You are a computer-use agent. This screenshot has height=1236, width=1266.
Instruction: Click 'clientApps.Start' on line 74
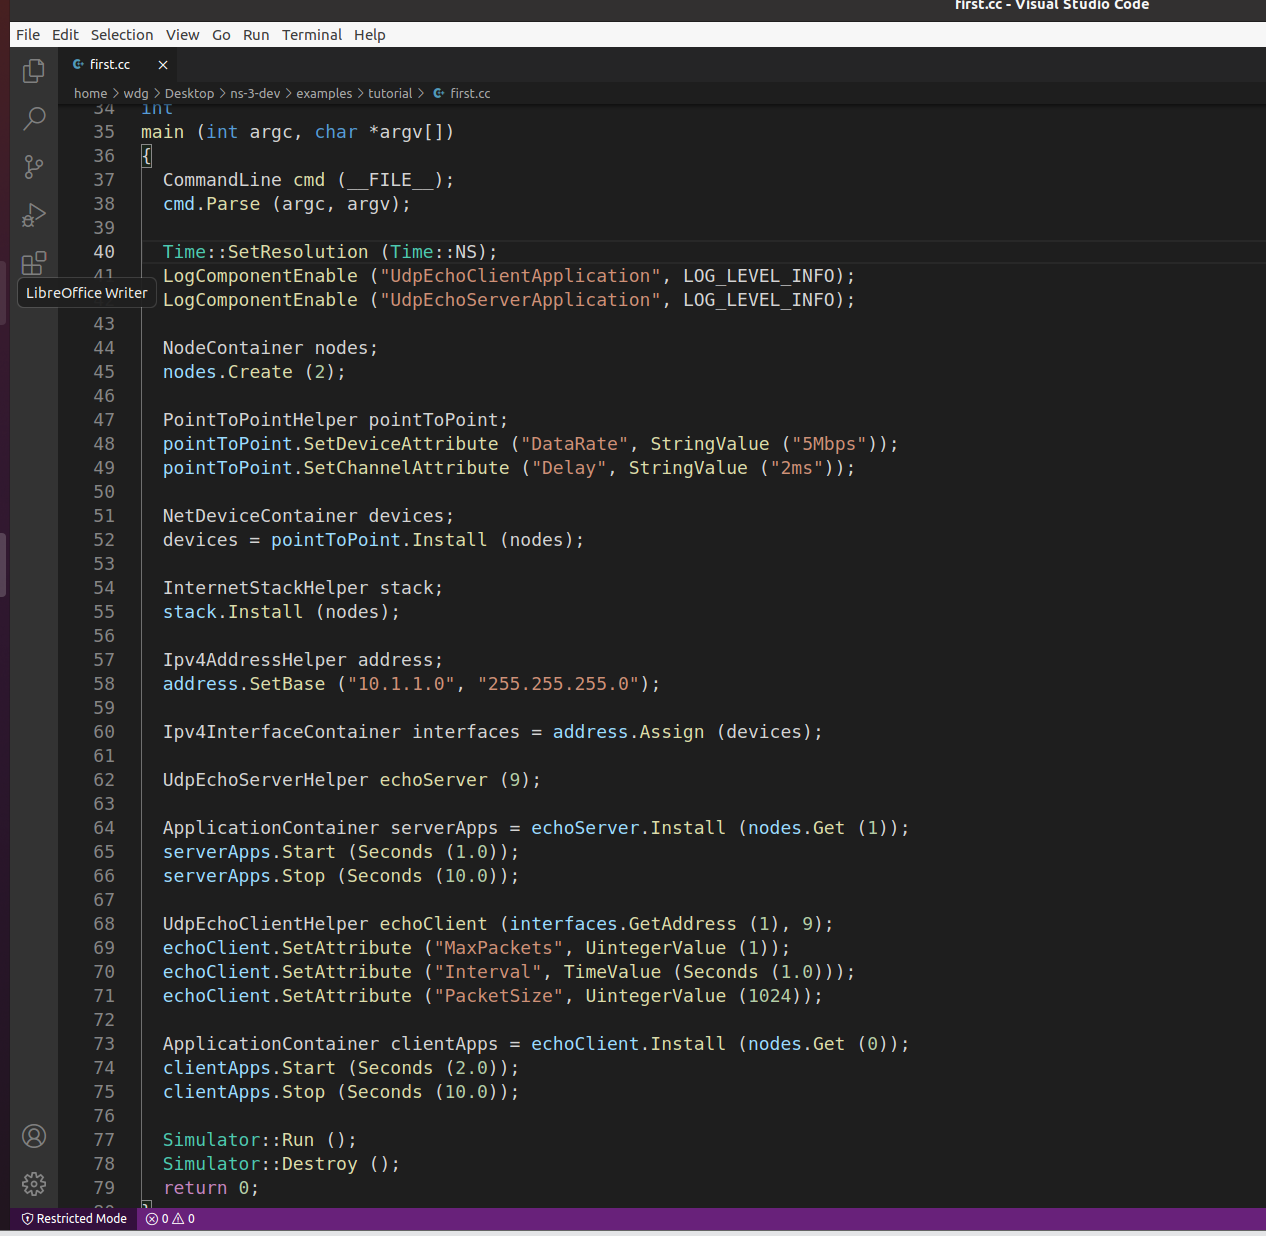pos(249,1068)
